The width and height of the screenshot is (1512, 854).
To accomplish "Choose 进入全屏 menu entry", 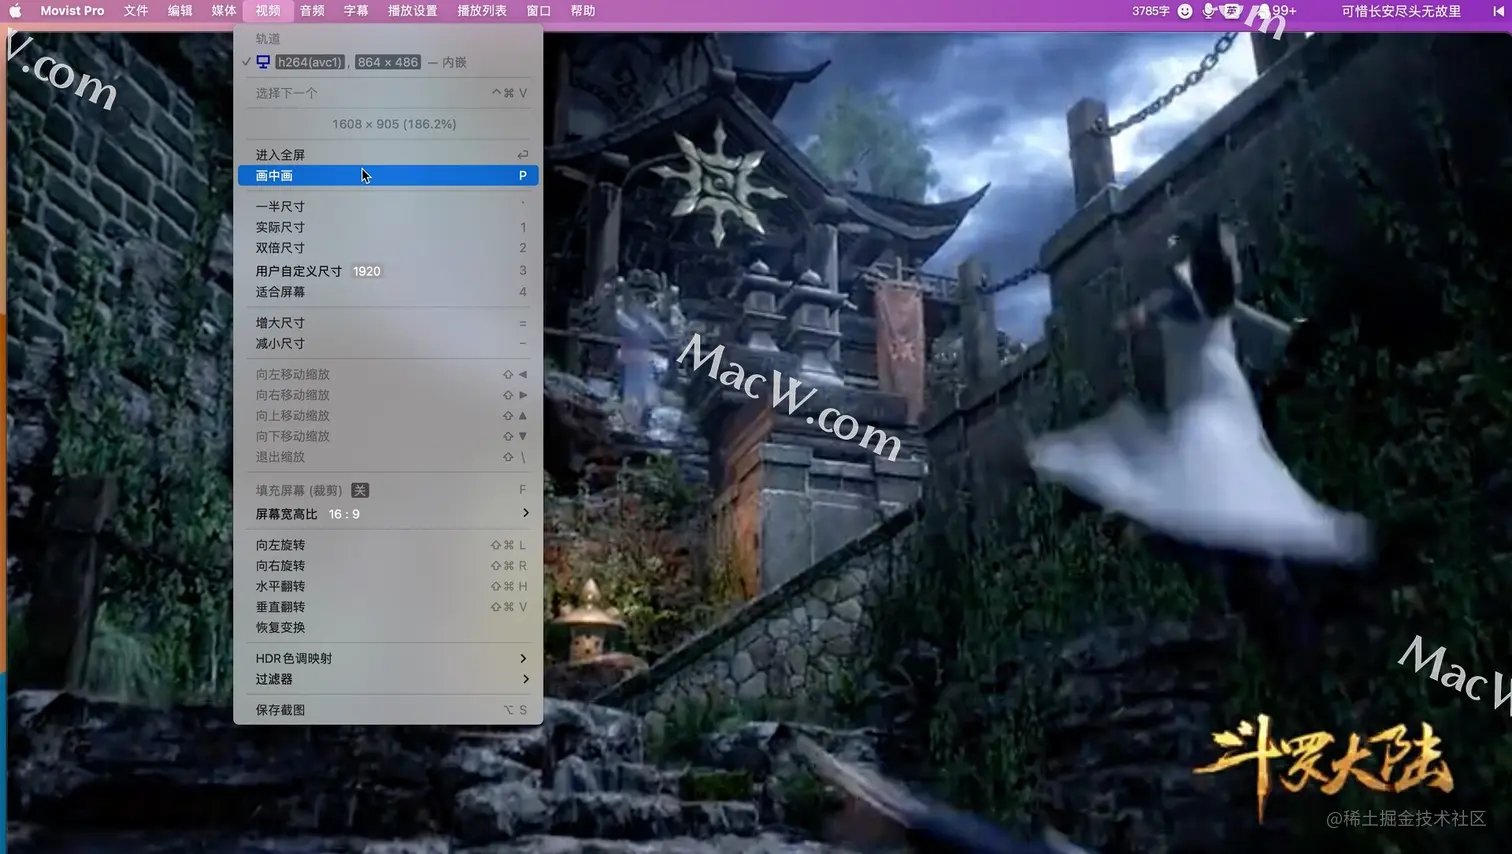I will coord(388,155).
